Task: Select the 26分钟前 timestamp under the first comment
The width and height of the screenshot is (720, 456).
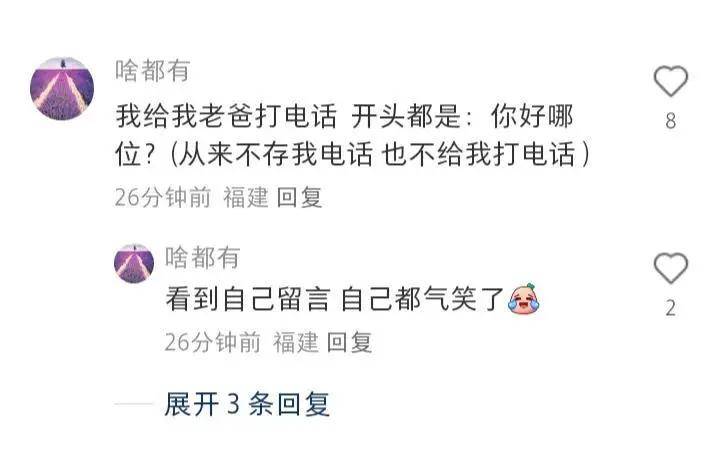Action: pos(163,197)
